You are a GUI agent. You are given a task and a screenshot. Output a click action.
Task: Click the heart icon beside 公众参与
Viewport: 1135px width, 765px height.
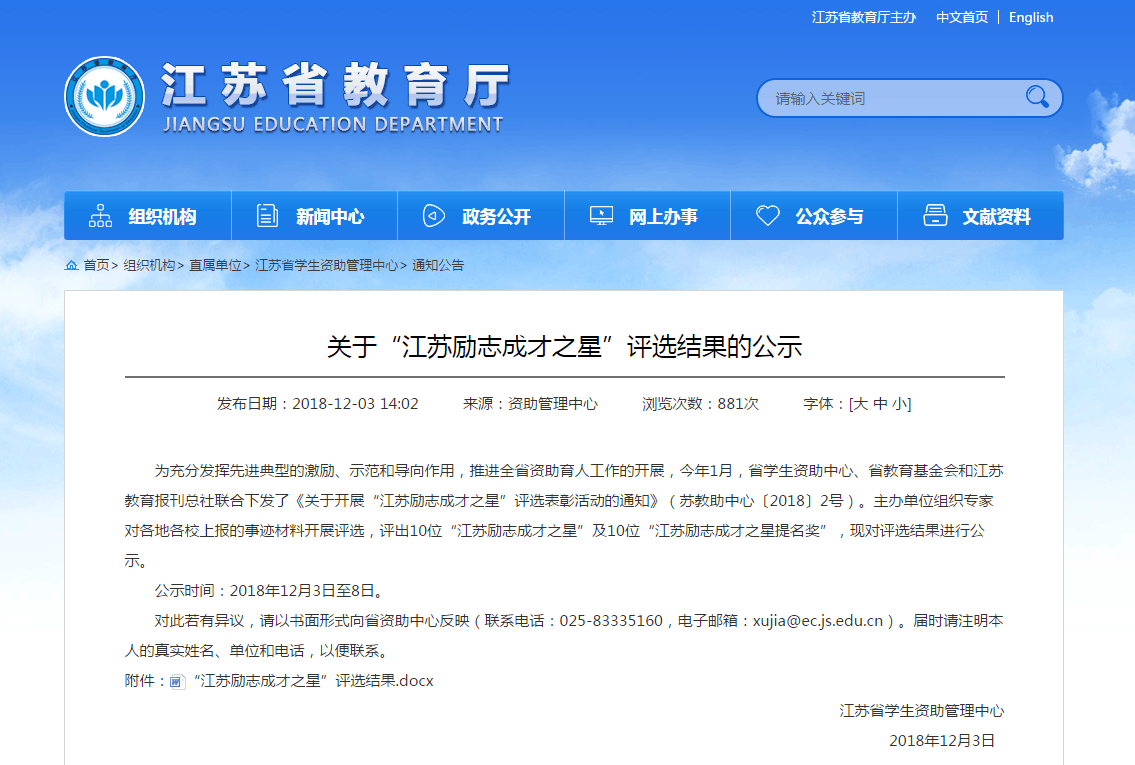pos(767,216)
